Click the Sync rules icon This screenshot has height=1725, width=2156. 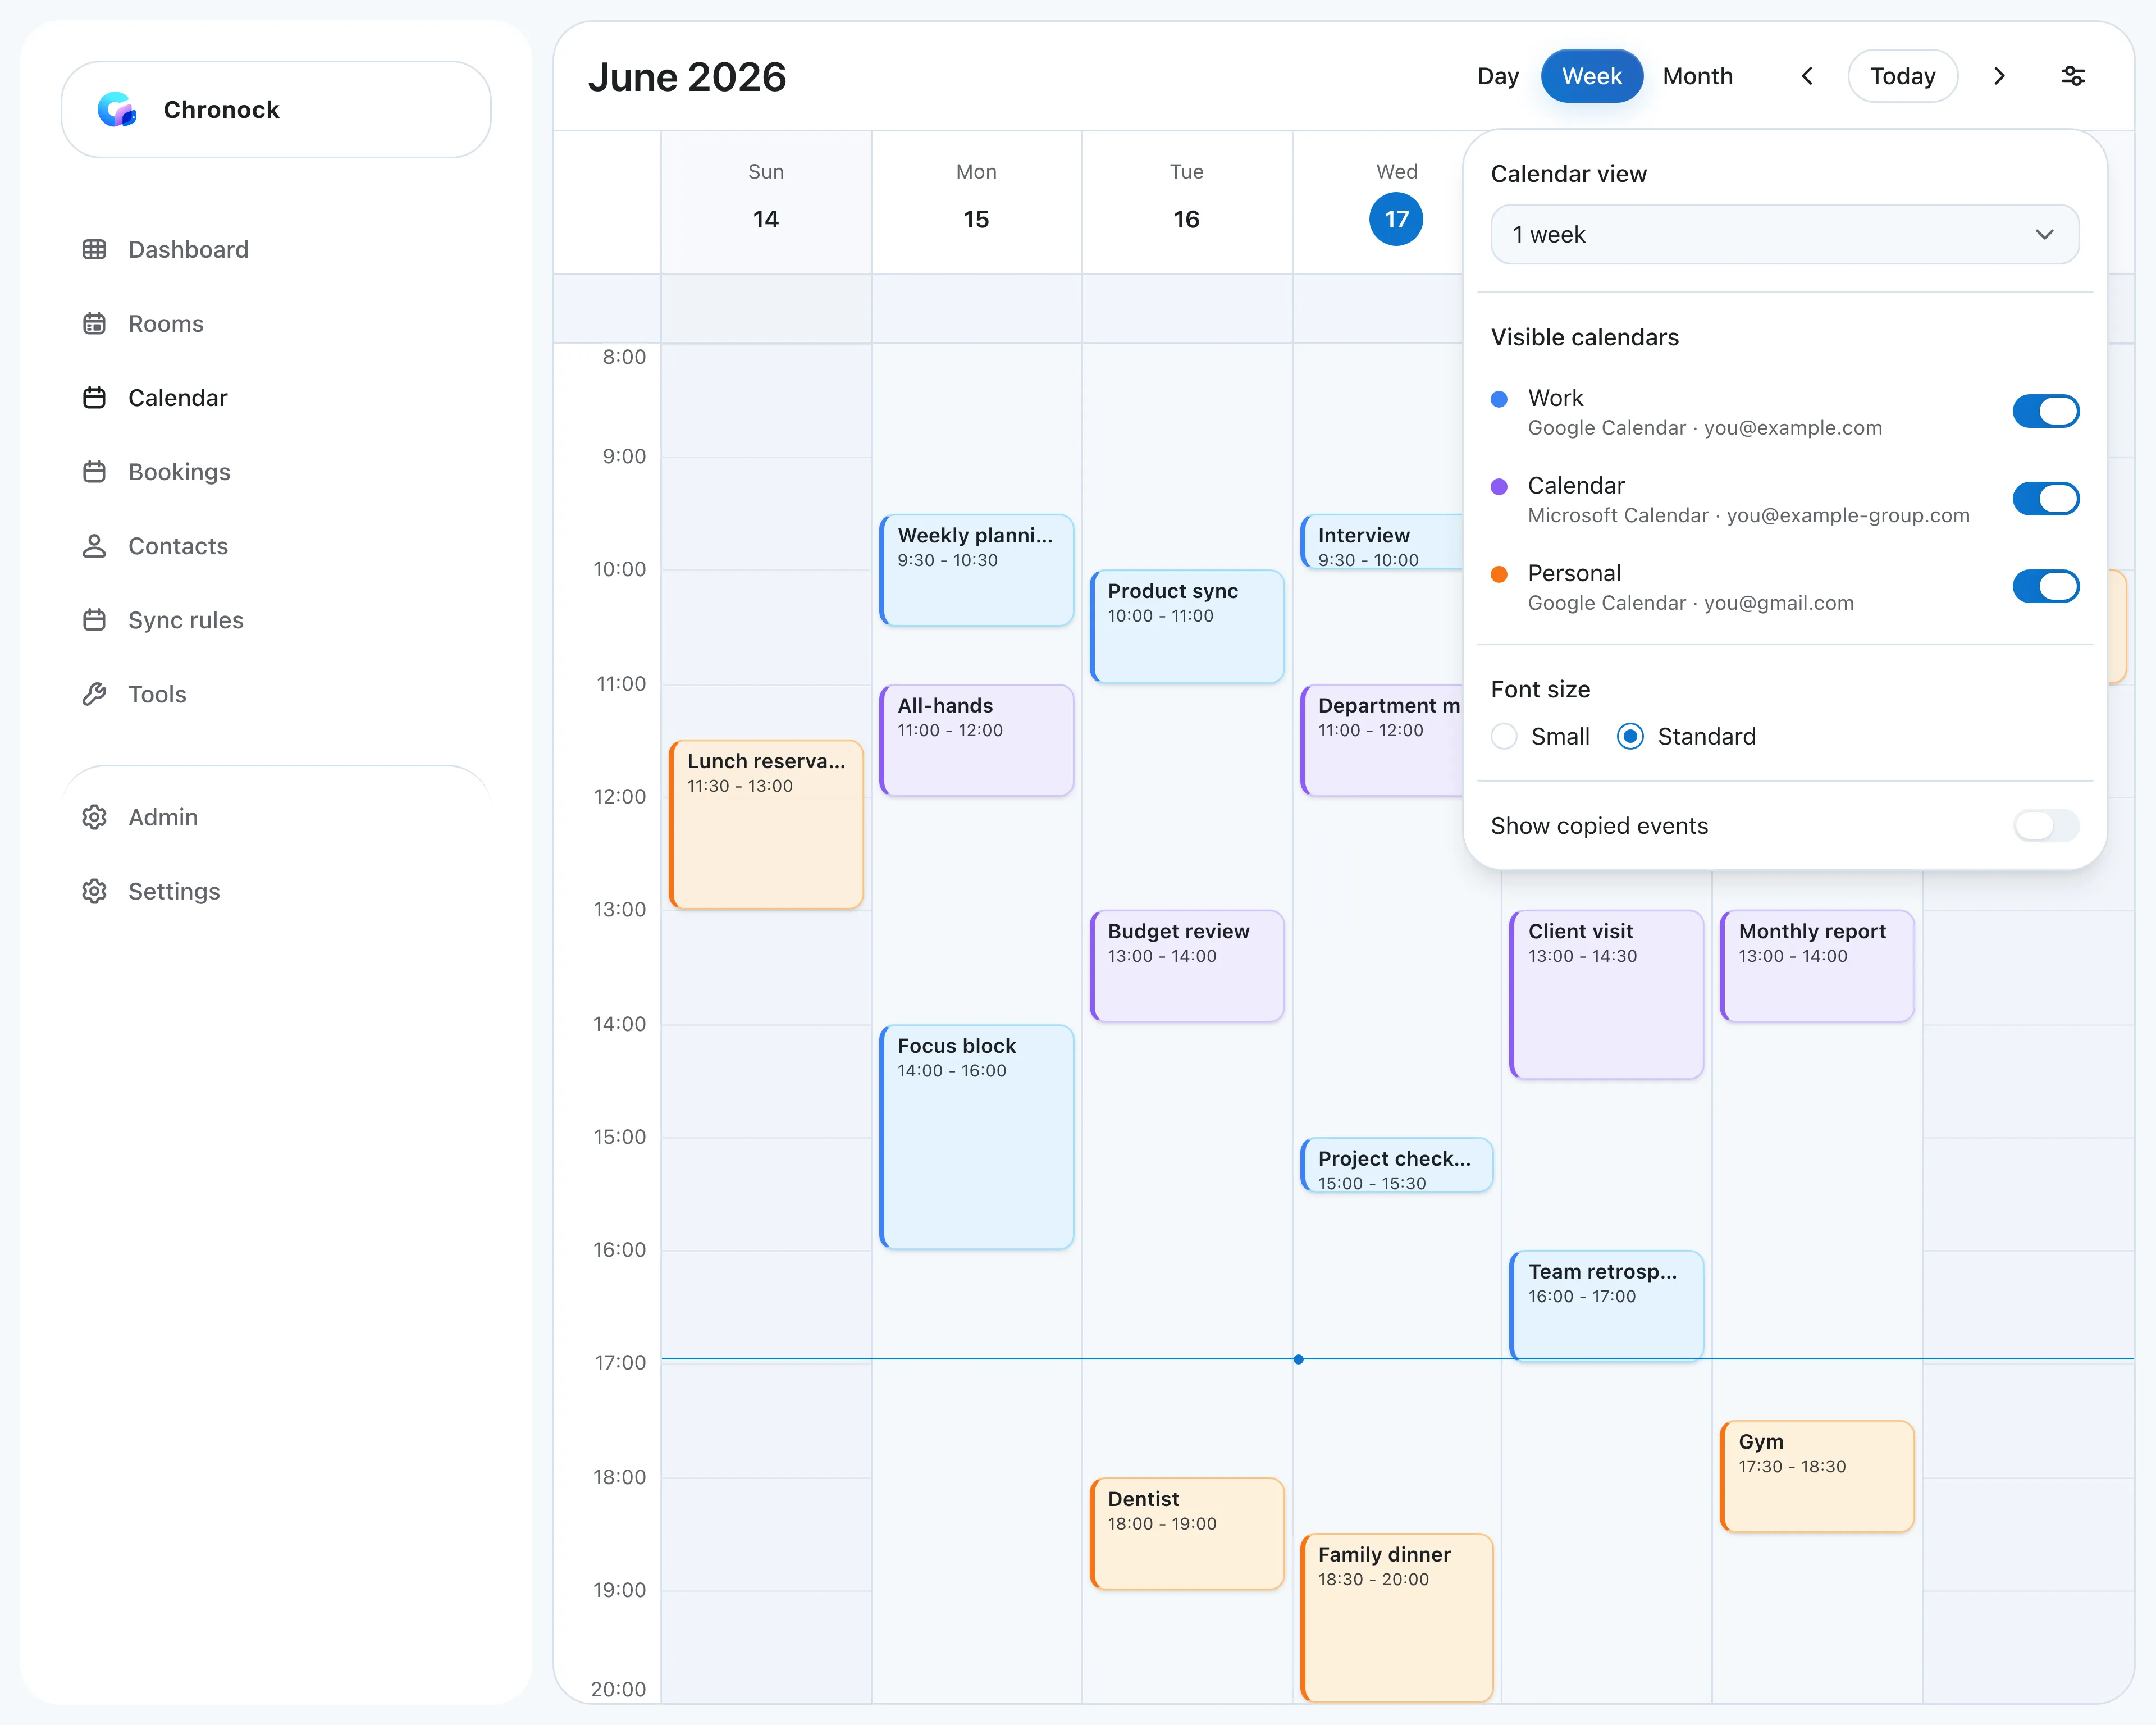pos(94,619)
